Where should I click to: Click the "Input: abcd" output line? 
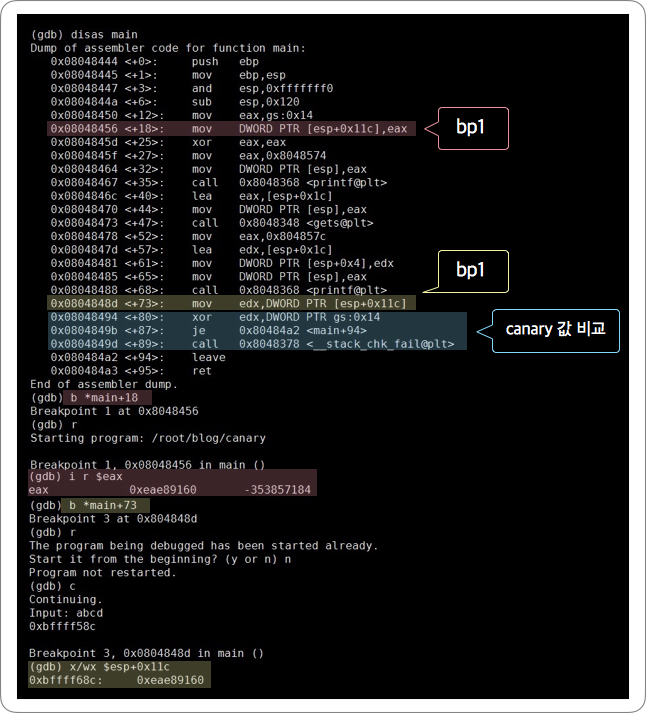pos(66,613)
